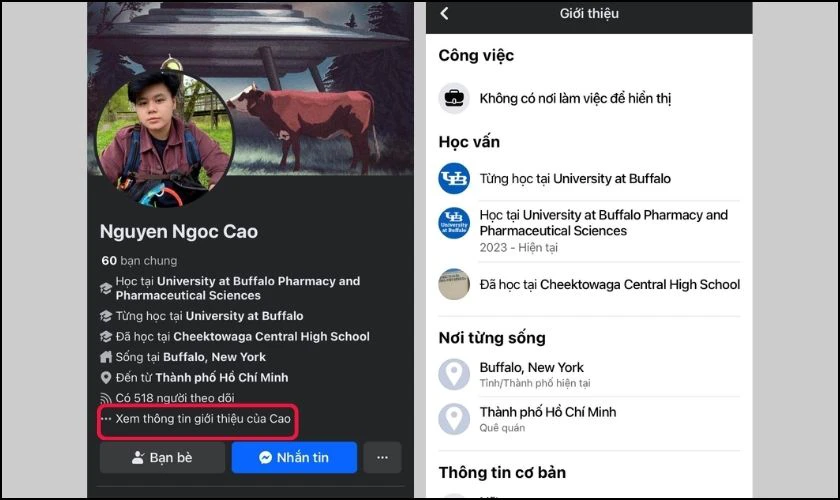Click Từng học tại University at Buffalo on profile
This screenshot has width=840, height=500.
[209, 316]
